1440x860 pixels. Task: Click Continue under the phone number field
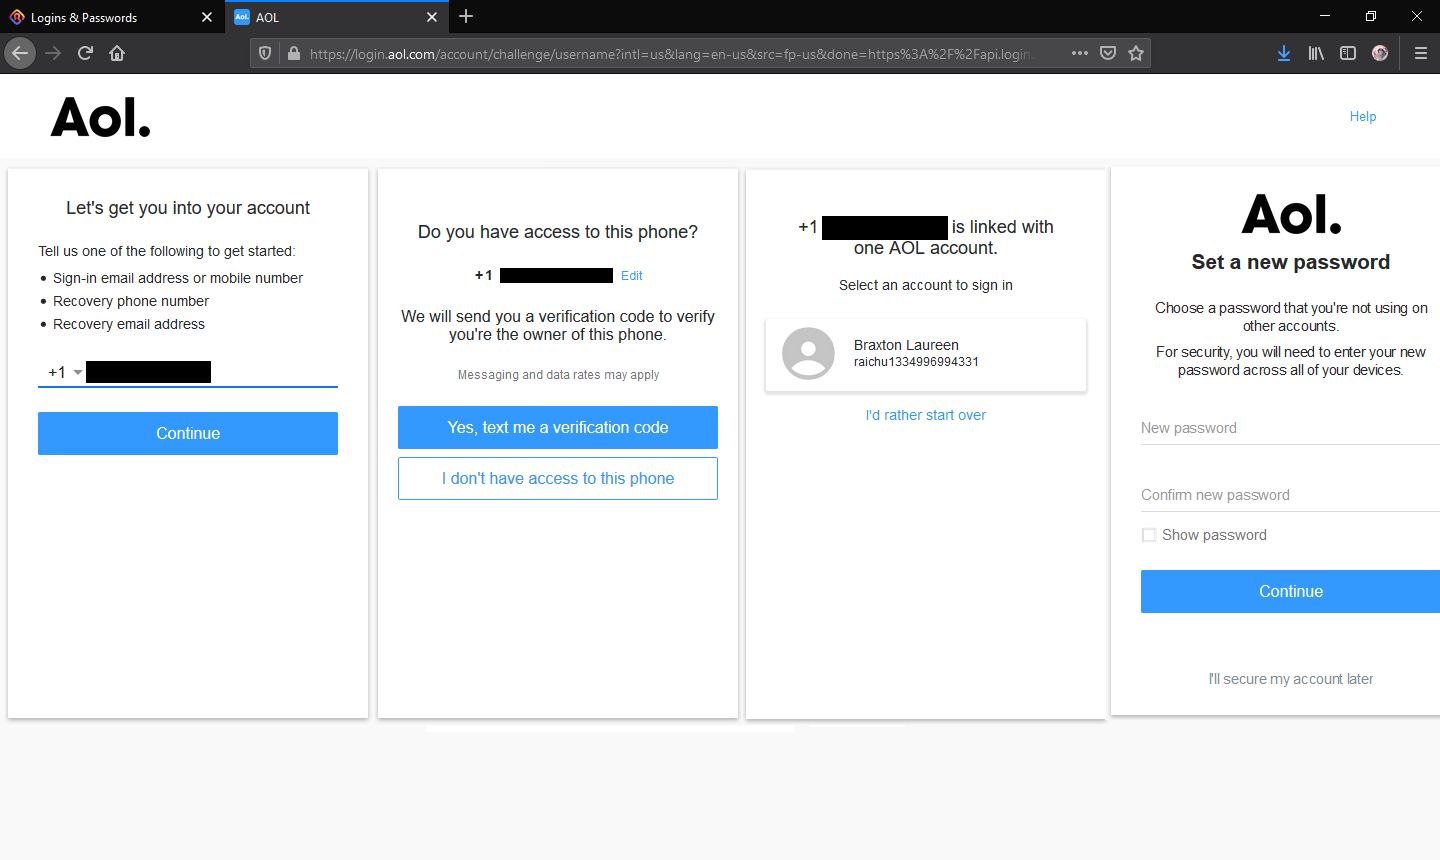(188, 433)
